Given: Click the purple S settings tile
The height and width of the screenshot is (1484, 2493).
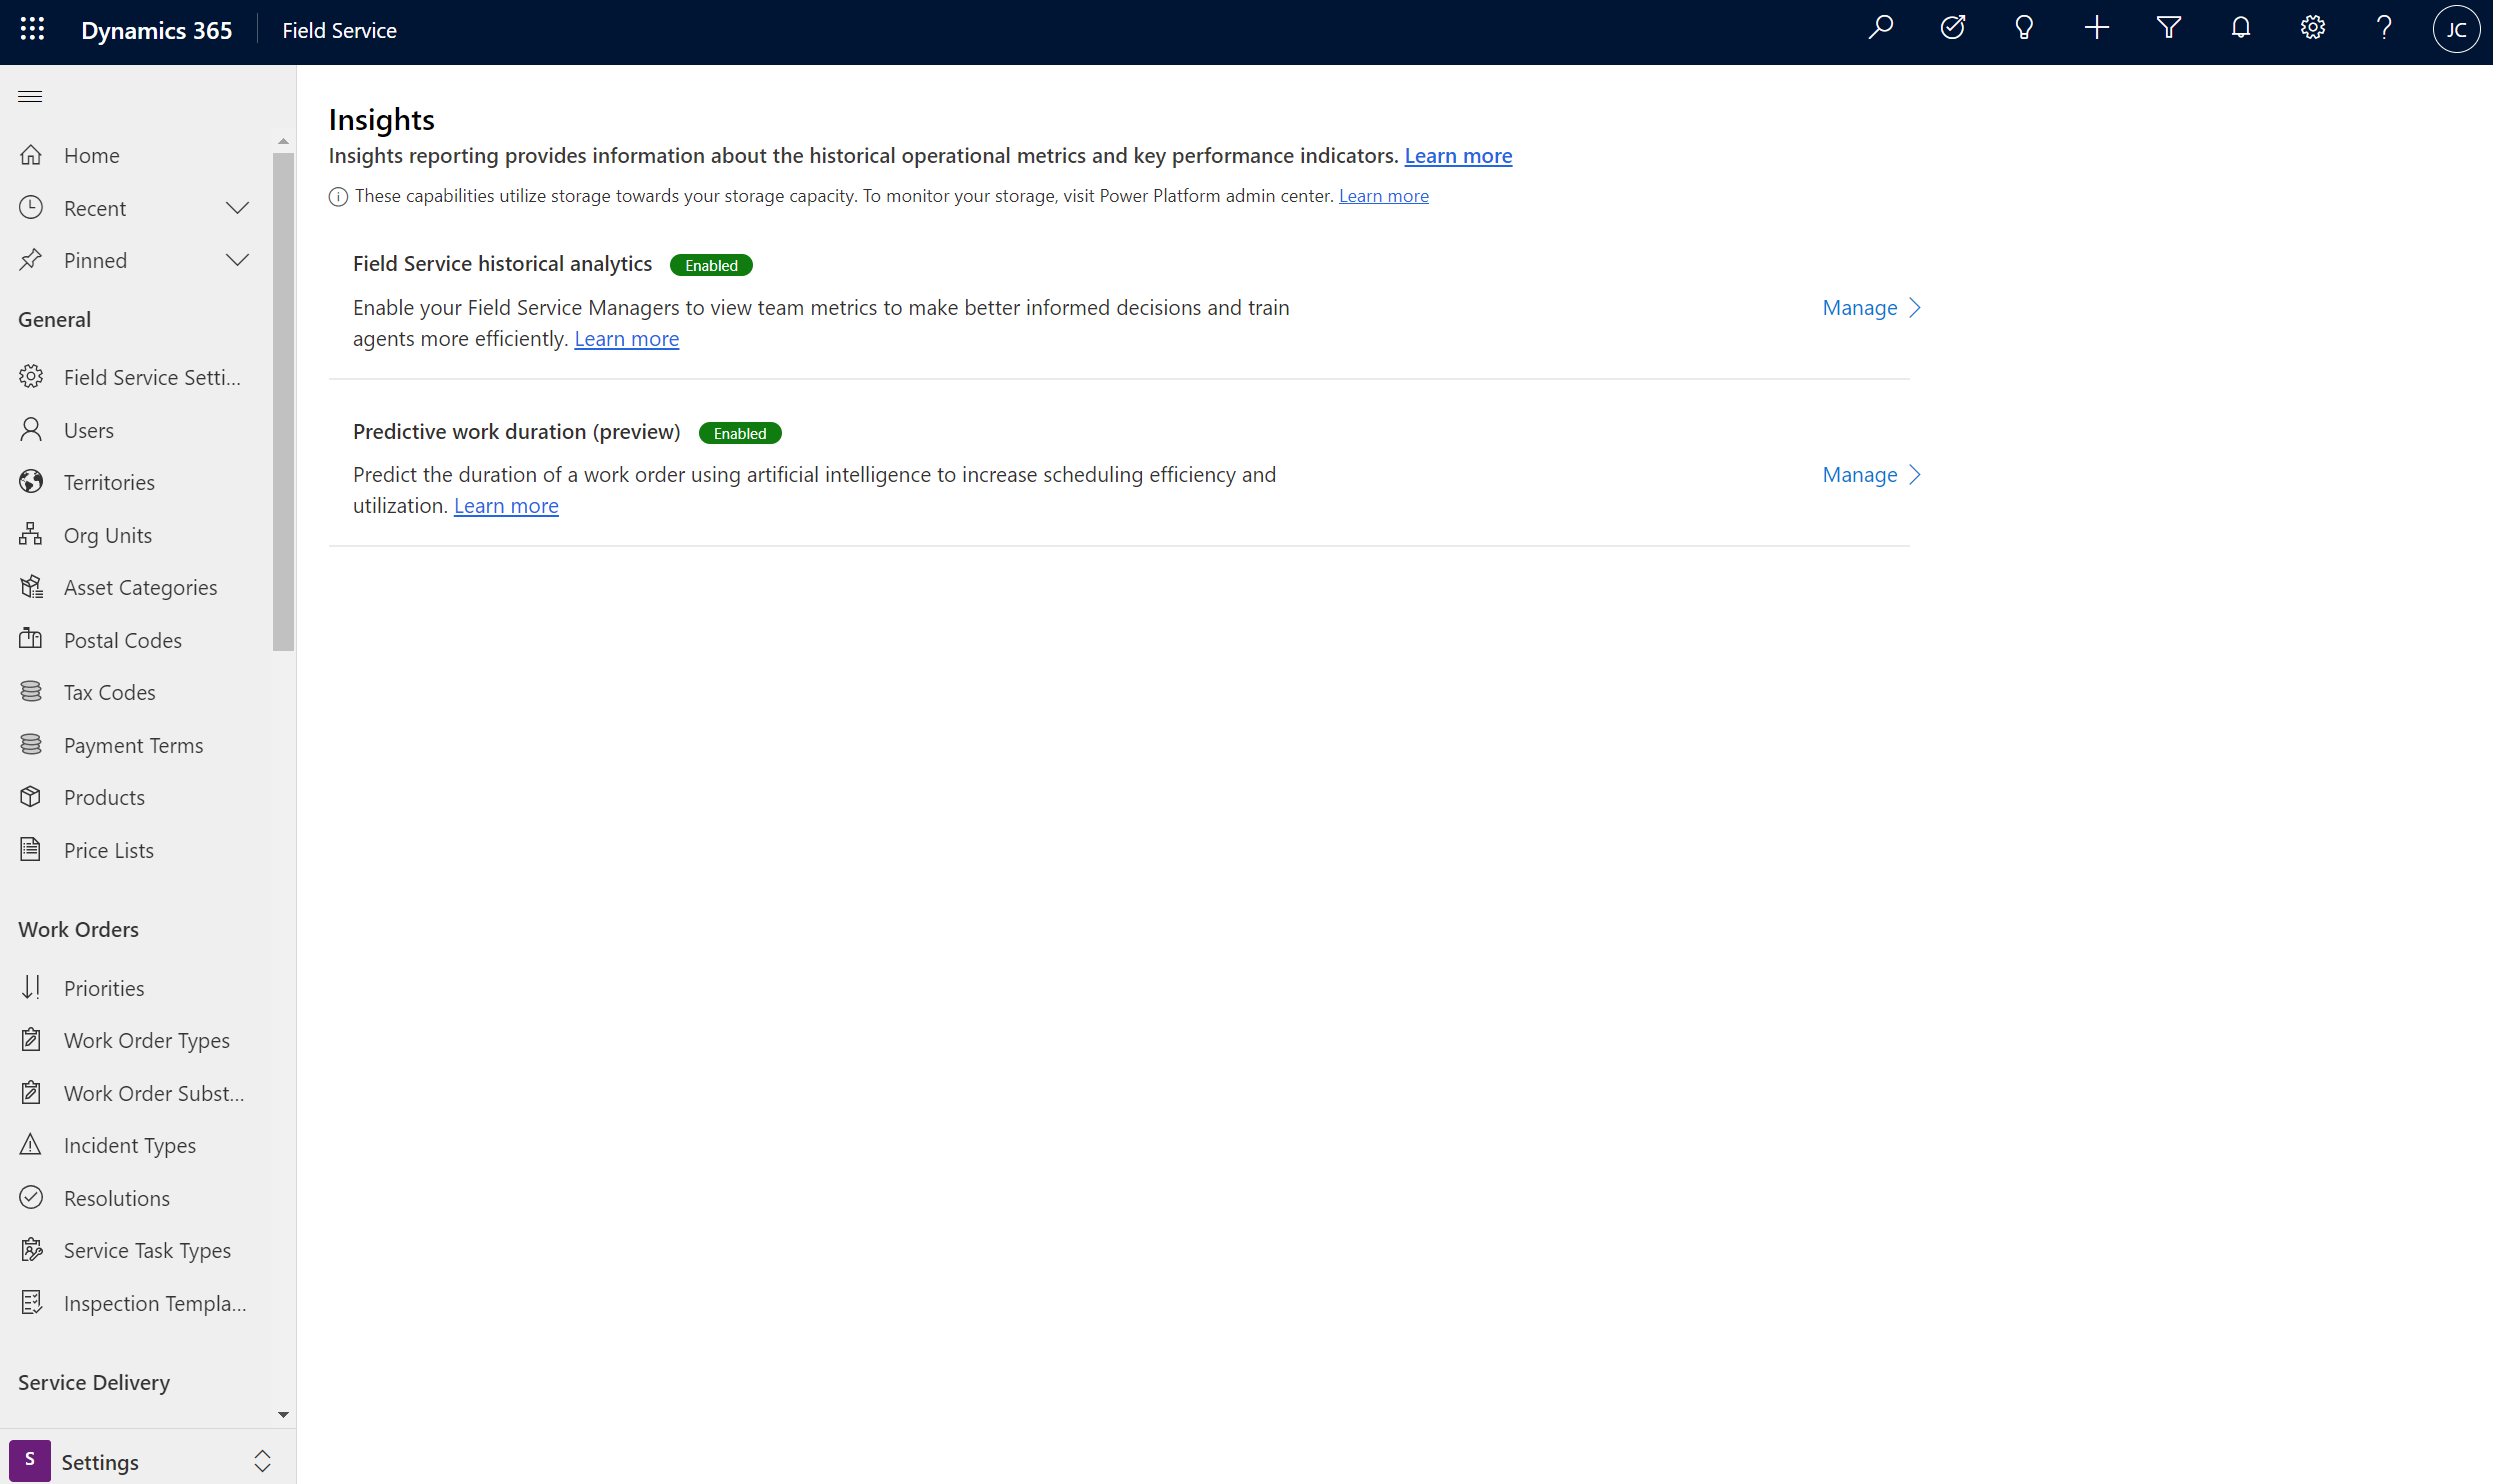Looking at the screenshot, I should [30, 1460].
